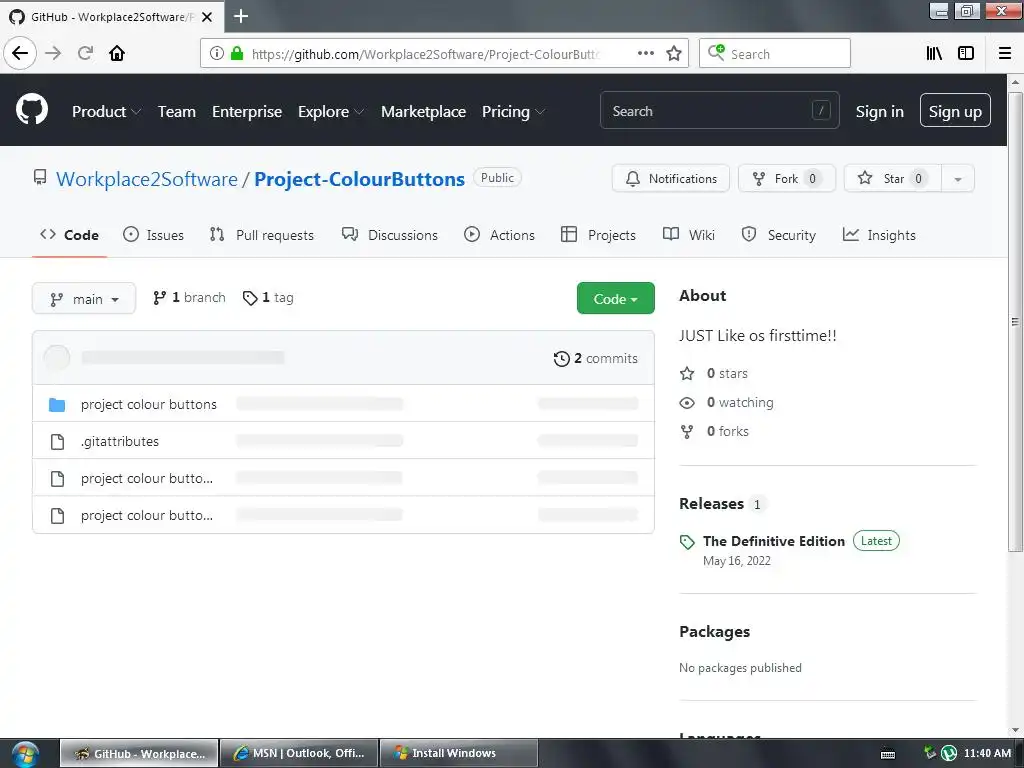This screenshot has width=1024, height=768.
Task: Switch to the Install Windows taskbar button
Action: (x=458, y=754)
